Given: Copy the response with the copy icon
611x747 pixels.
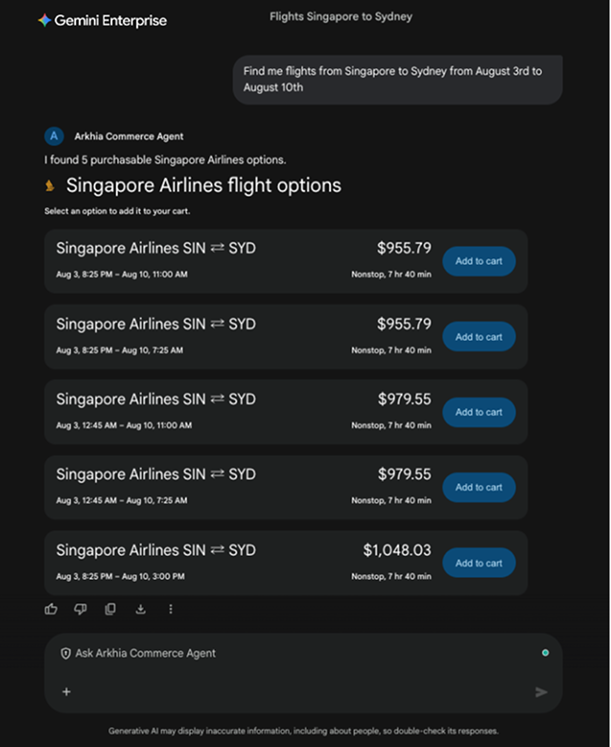Looking at the screenshot, I should pos(110,609).
